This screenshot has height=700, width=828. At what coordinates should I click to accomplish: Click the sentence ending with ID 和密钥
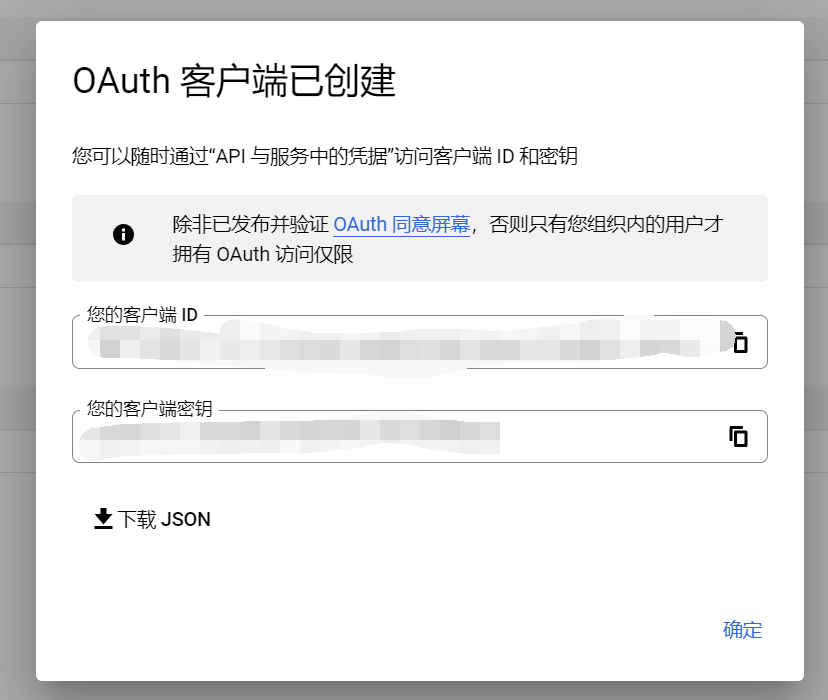(x=325, y=156)
